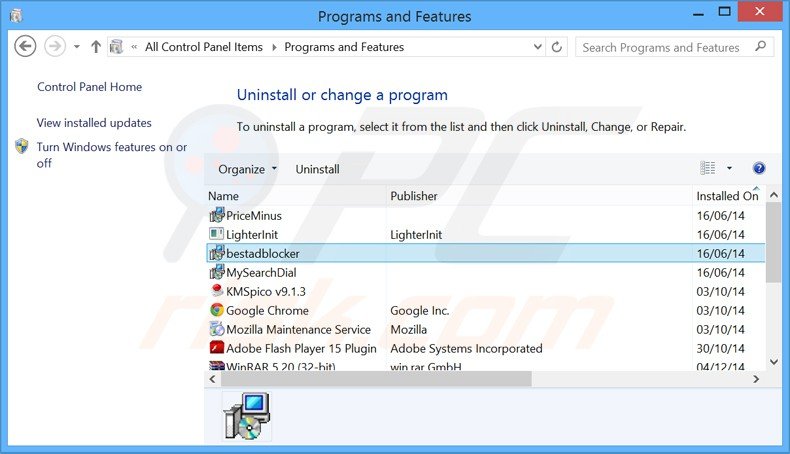
Task: Select Mozilla Maintenance Service entry name
Action: [x=298, y=330]
